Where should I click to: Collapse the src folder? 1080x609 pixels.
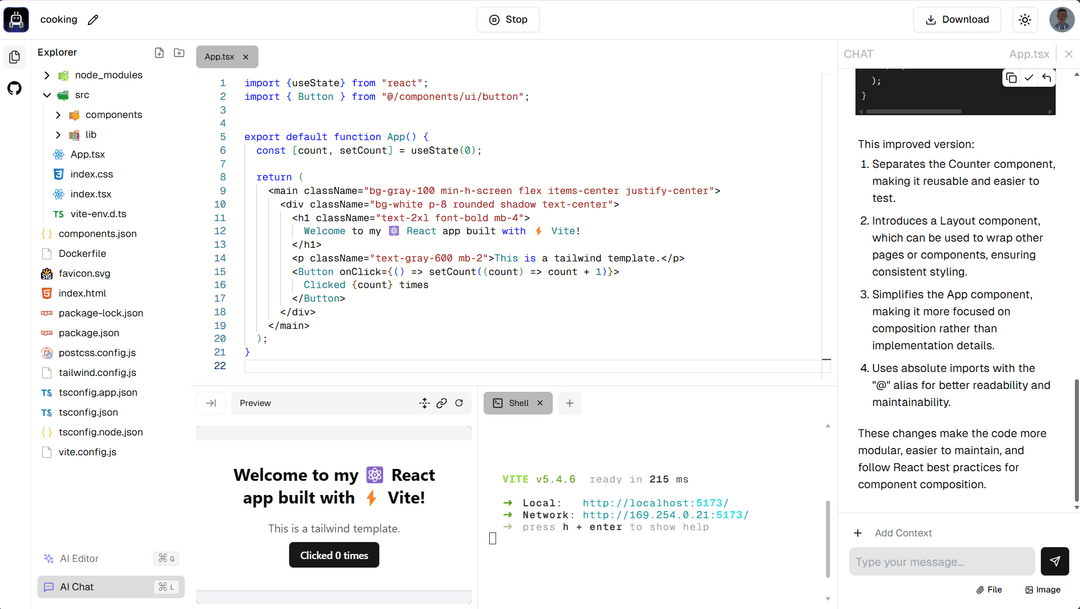click(46, 95)
